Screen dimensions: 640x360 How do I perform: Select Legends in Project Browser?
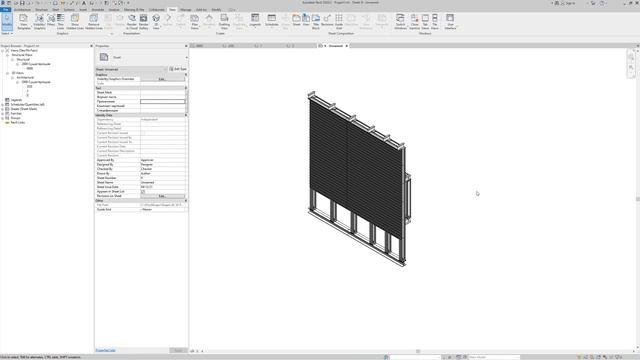[x=16, y=100]
